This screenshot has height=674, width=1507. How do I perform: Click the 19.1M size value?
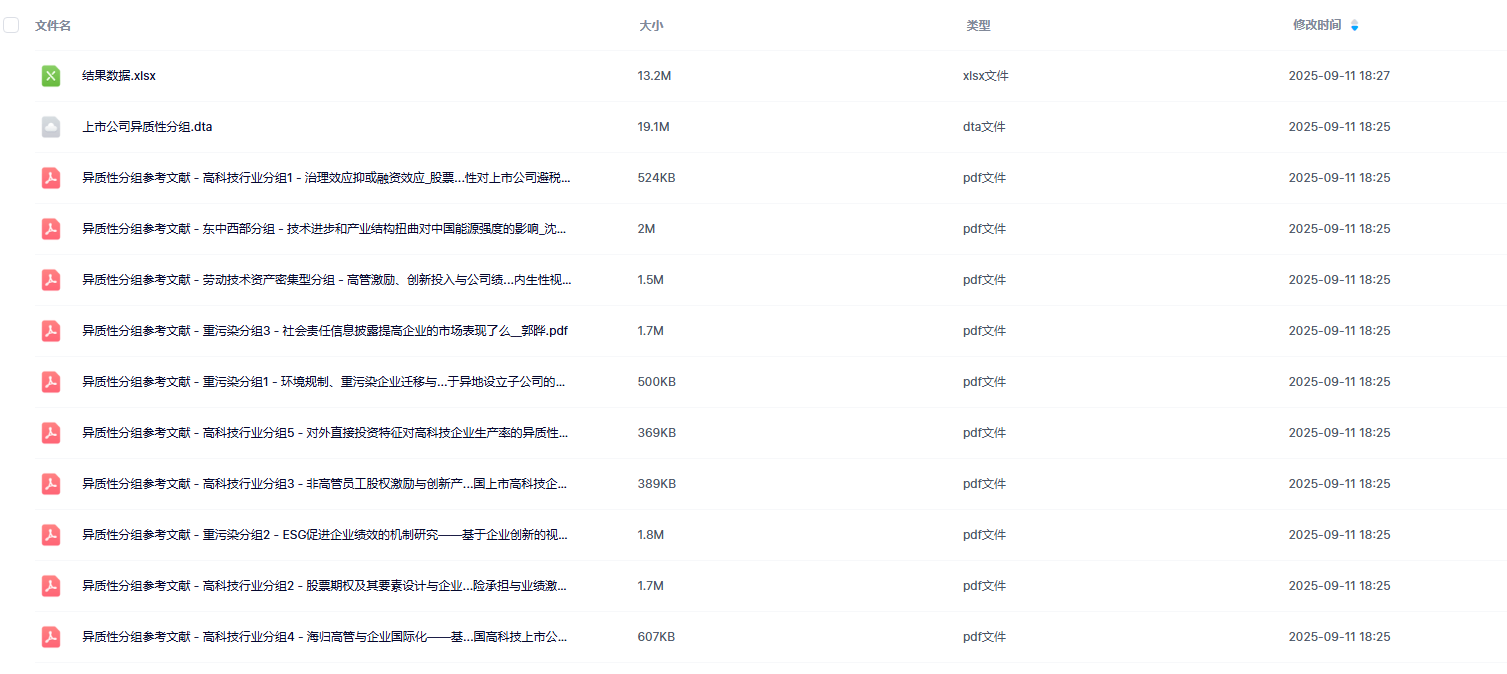654,127
